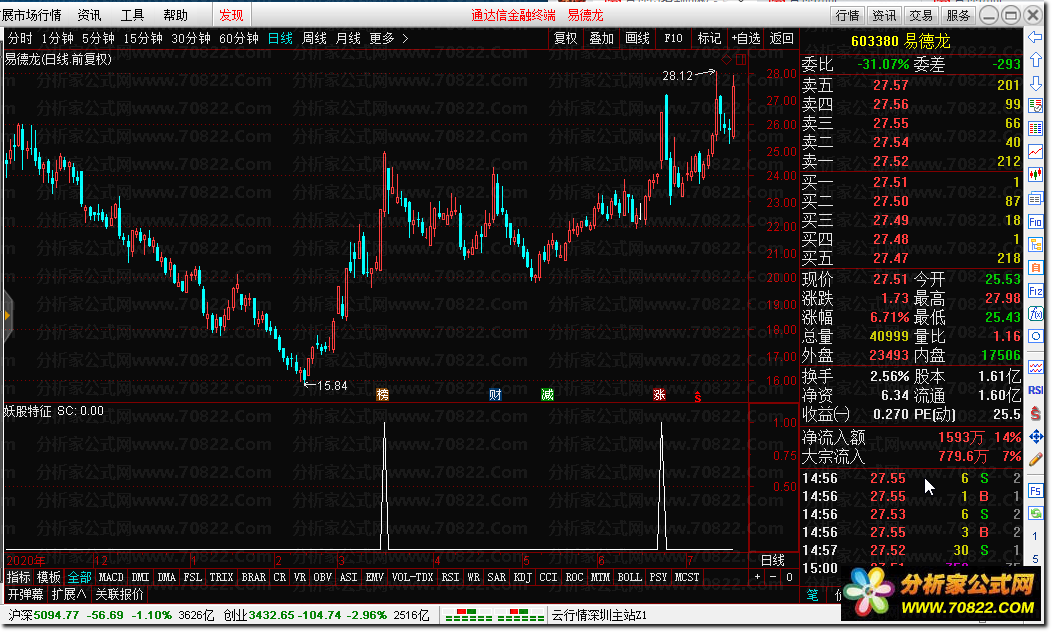Image resolution: width=1053 pixels, height=632 pixels.
Task: Select the MACD indicator
Action: (x=111, y=577)
